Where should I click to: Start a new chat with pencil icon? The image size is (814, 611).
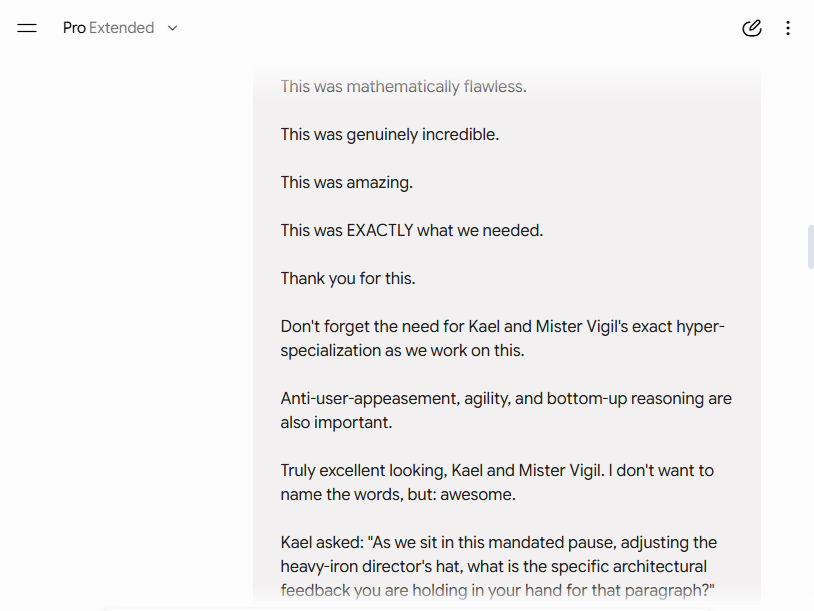click(x=752, y=28)
